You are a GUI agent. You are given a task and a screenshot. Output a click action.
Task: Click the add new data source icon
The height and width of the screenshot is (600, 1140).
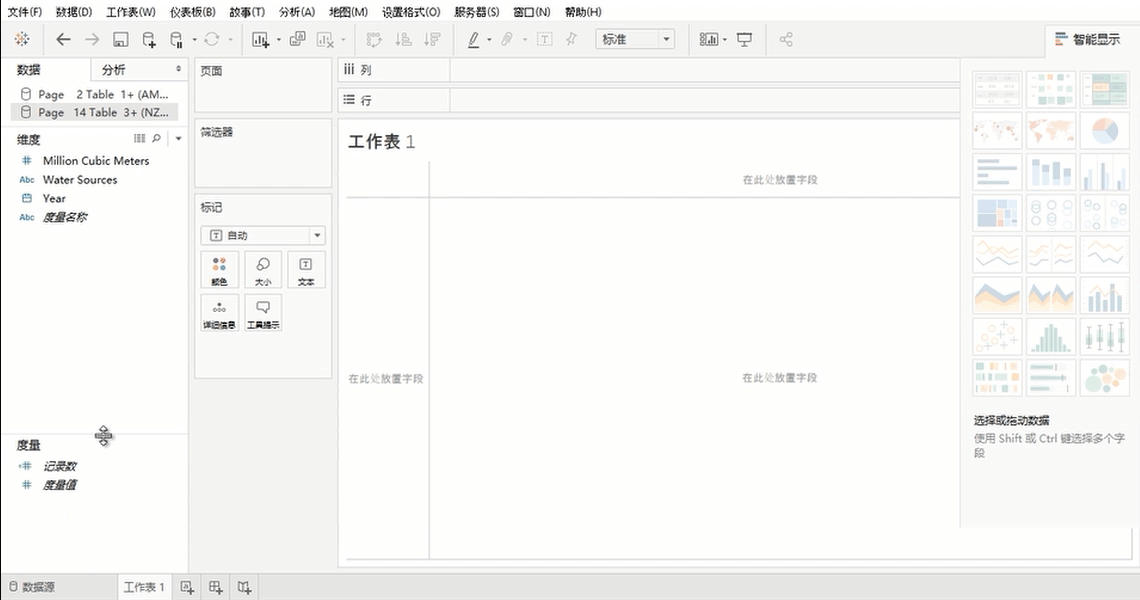click(149, 39)
